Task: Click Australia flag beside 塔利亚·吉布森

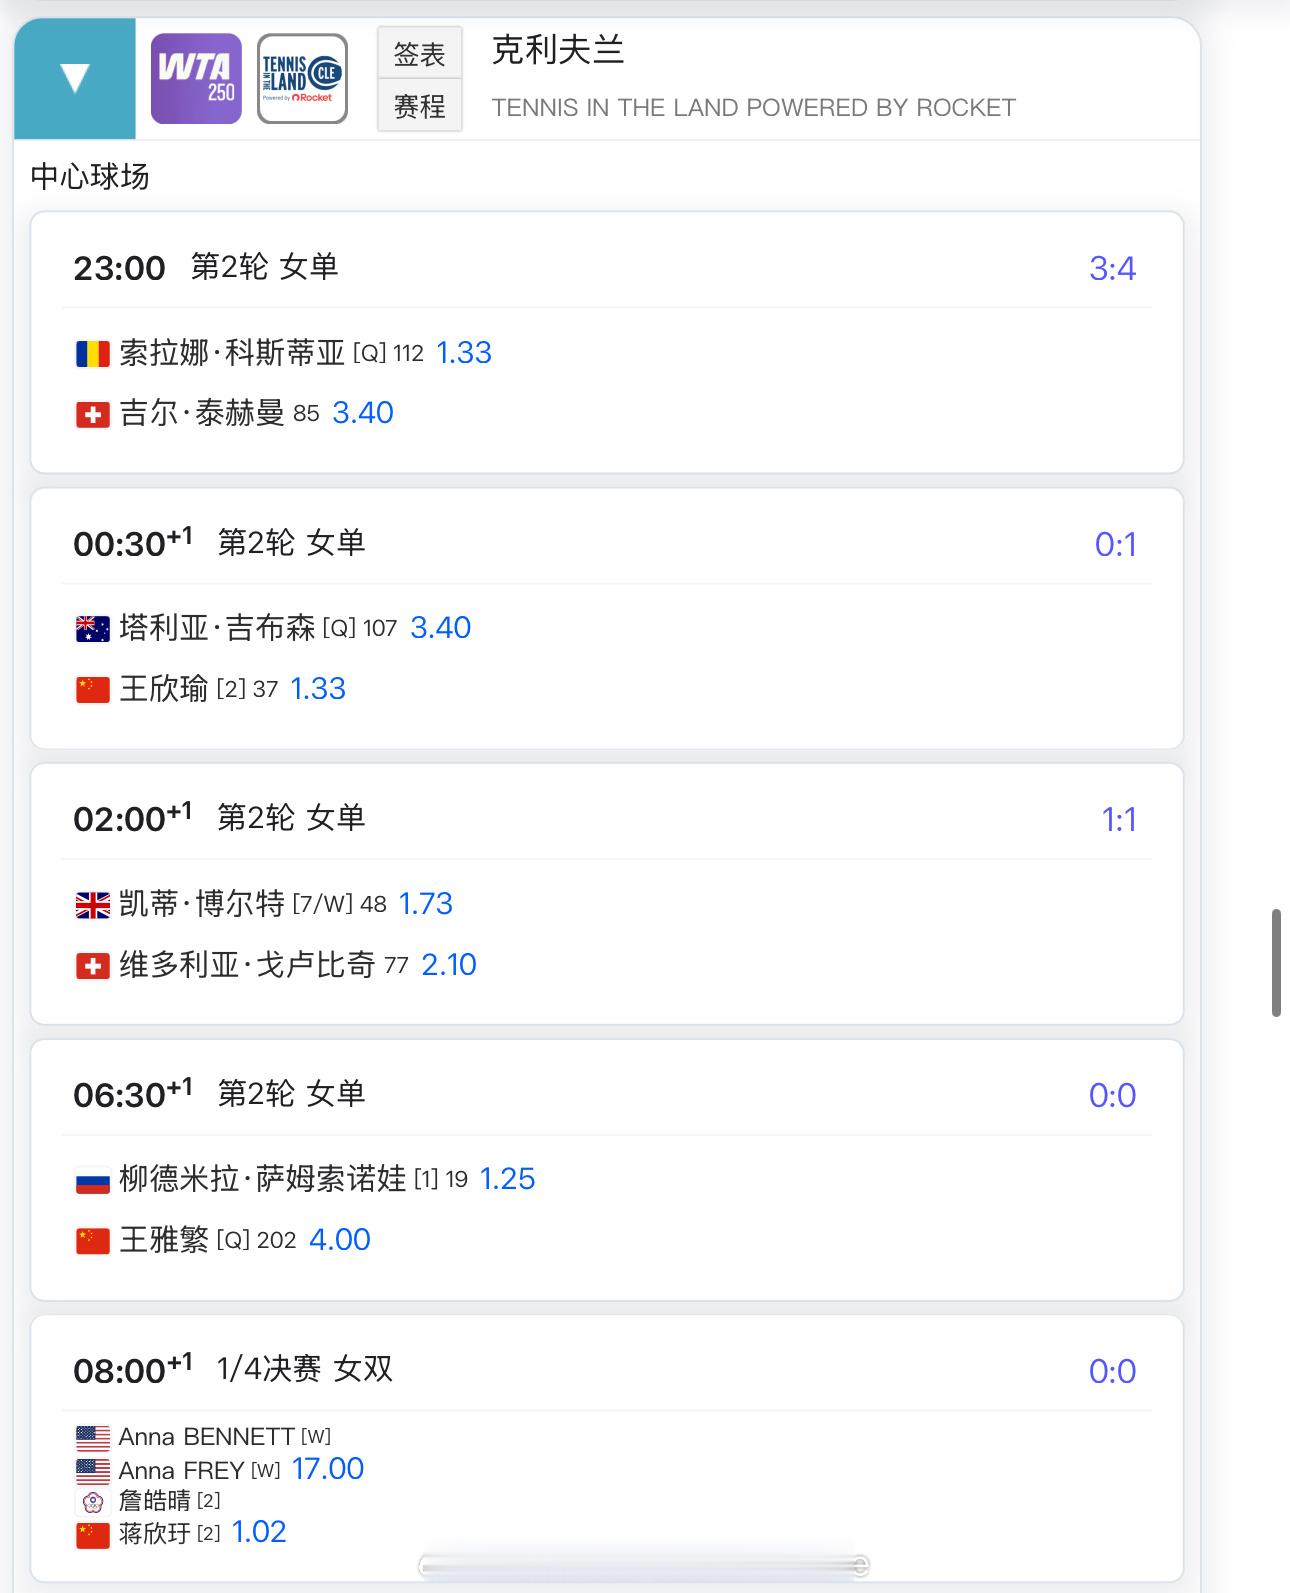Action: 93,629
